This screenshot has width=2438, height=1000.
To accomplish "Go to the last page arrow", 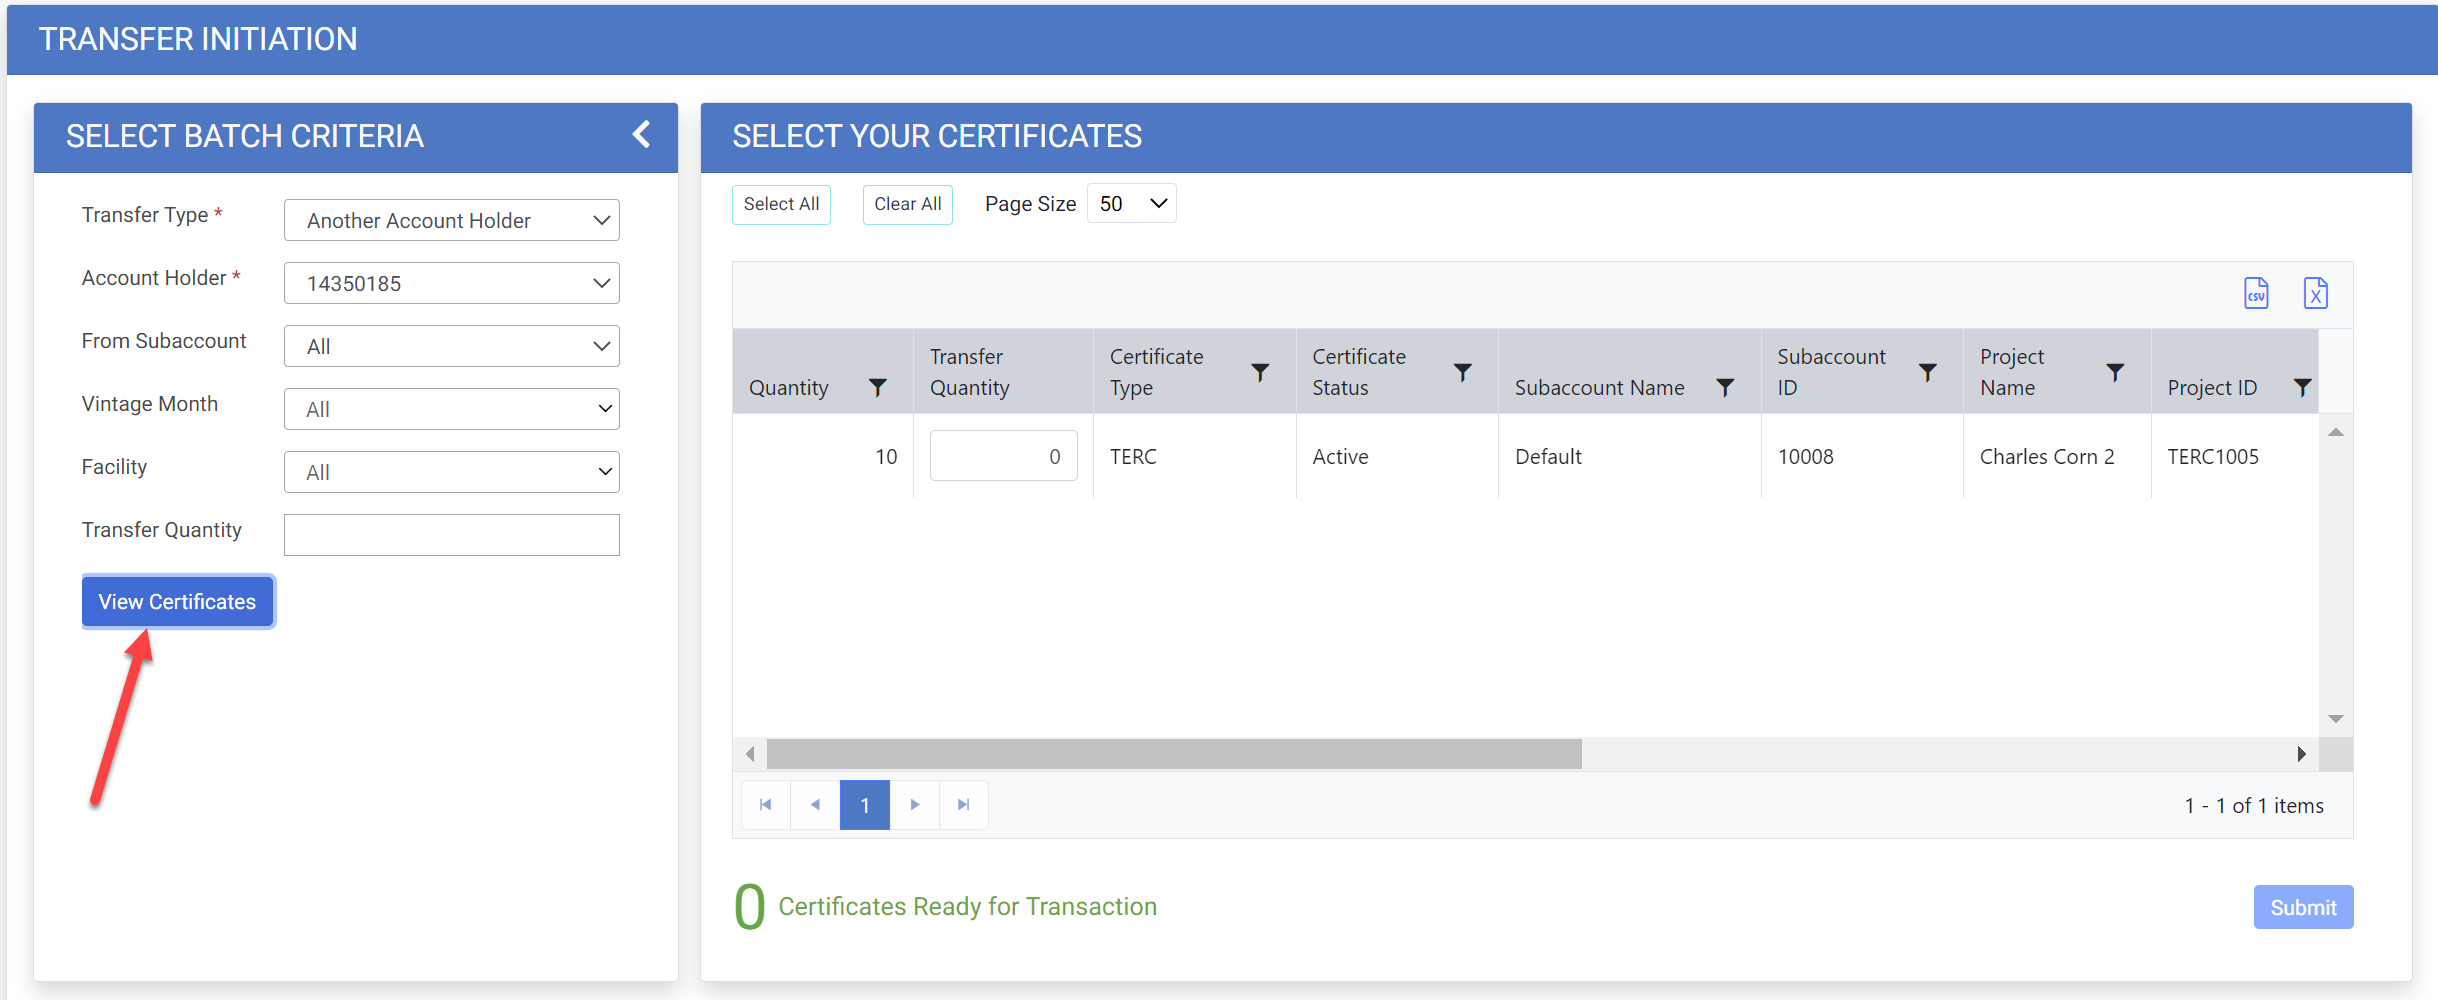I will (963, 805).
